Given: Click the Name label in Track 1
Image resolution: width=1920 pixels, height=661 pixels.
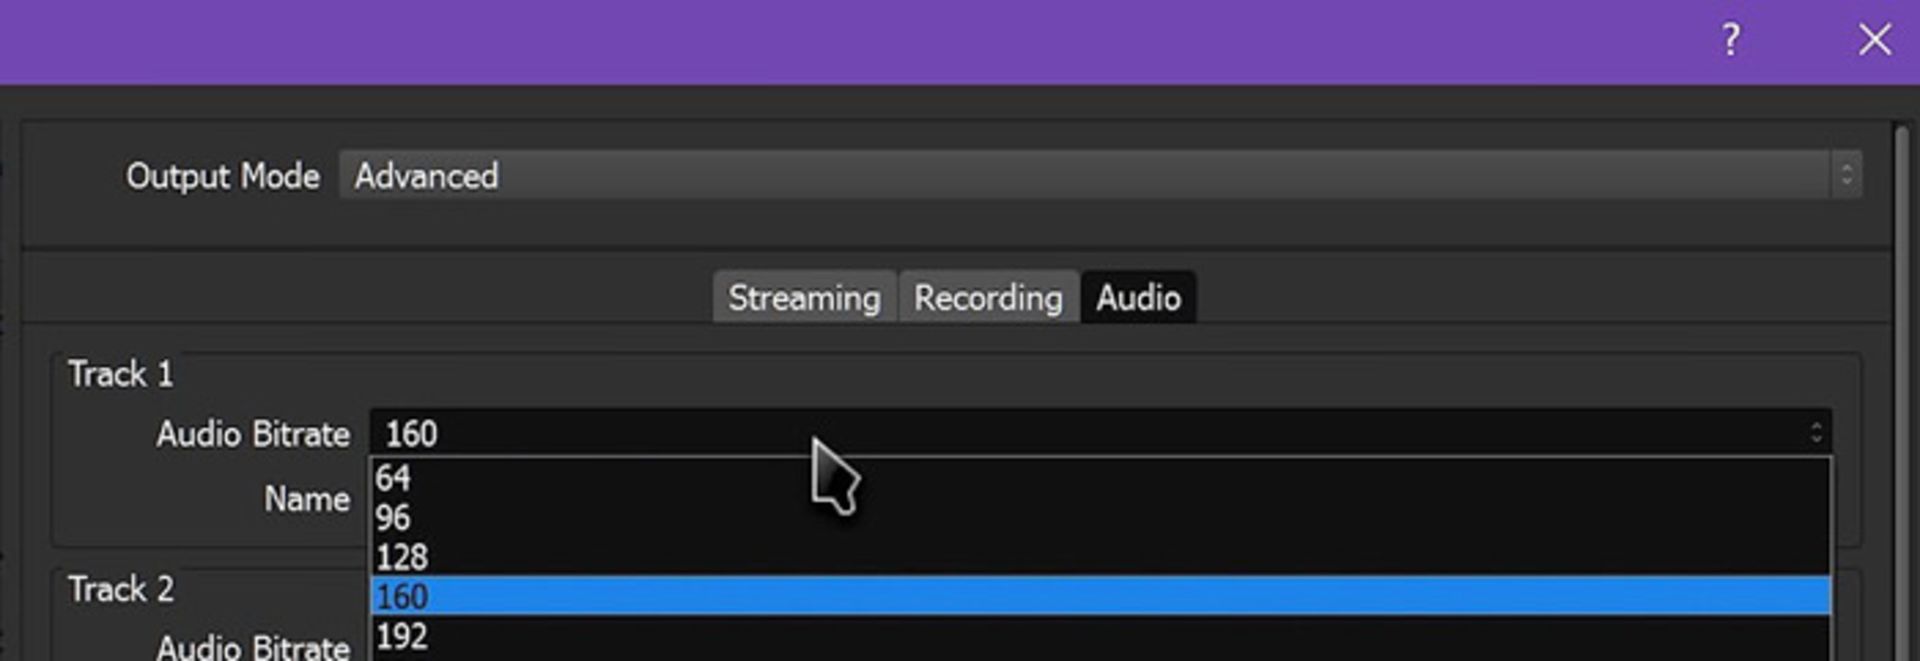Looking at the screenshot, I should pyautogui.click(x=307, y=498).
